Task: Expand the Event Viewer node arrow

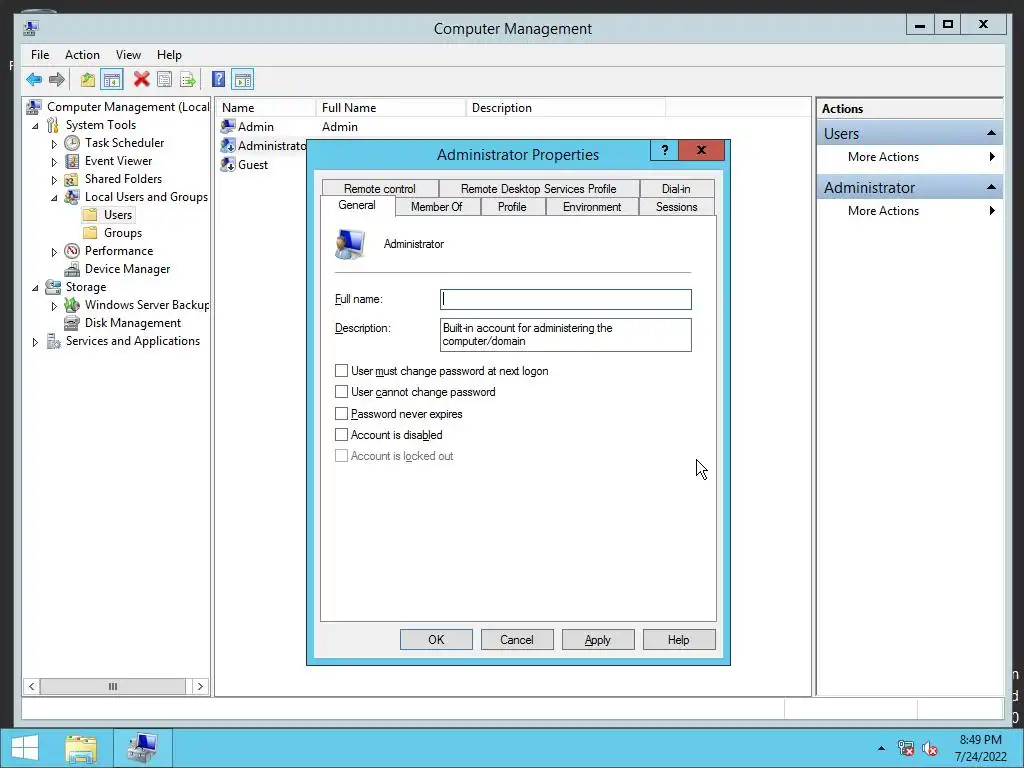Action: (x=54, y=162)
